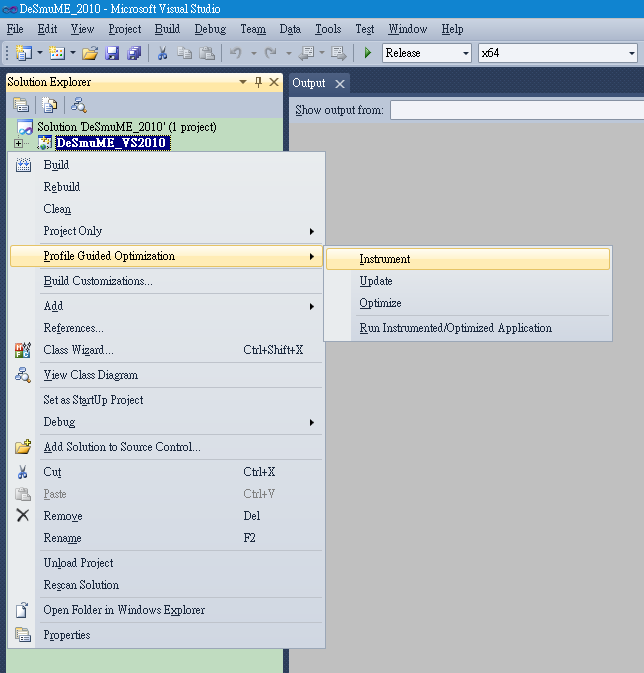Open the Window menu
This screenshot has width=644, height=673.
(x=407, y=29)
